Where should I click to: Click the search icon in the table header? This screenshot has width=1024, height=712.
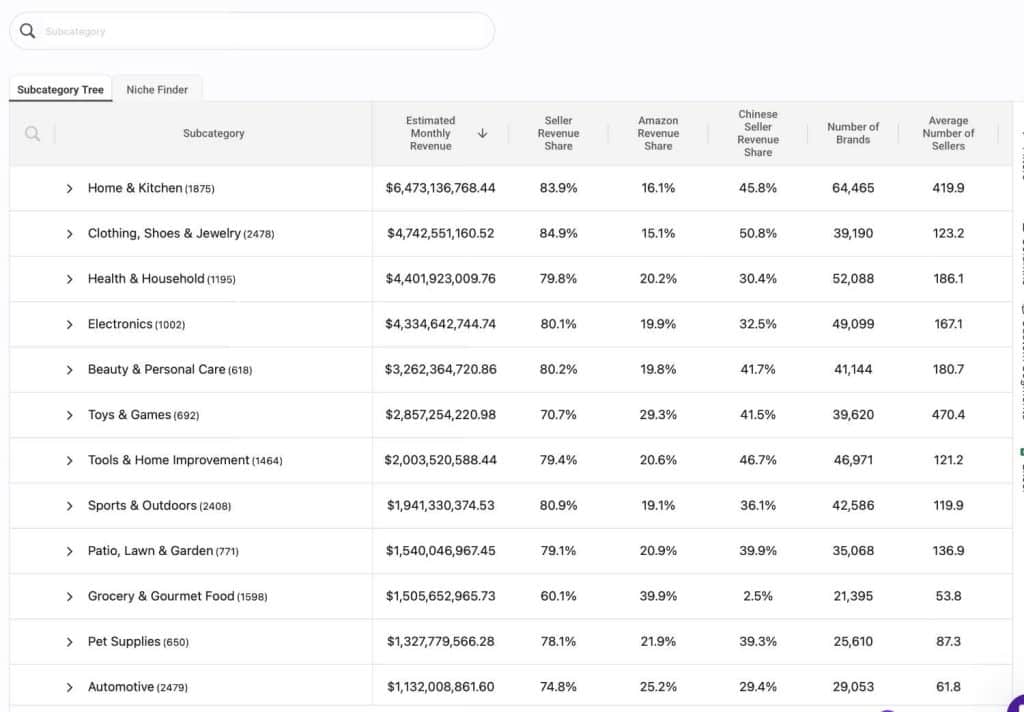[x=32, y=134]
